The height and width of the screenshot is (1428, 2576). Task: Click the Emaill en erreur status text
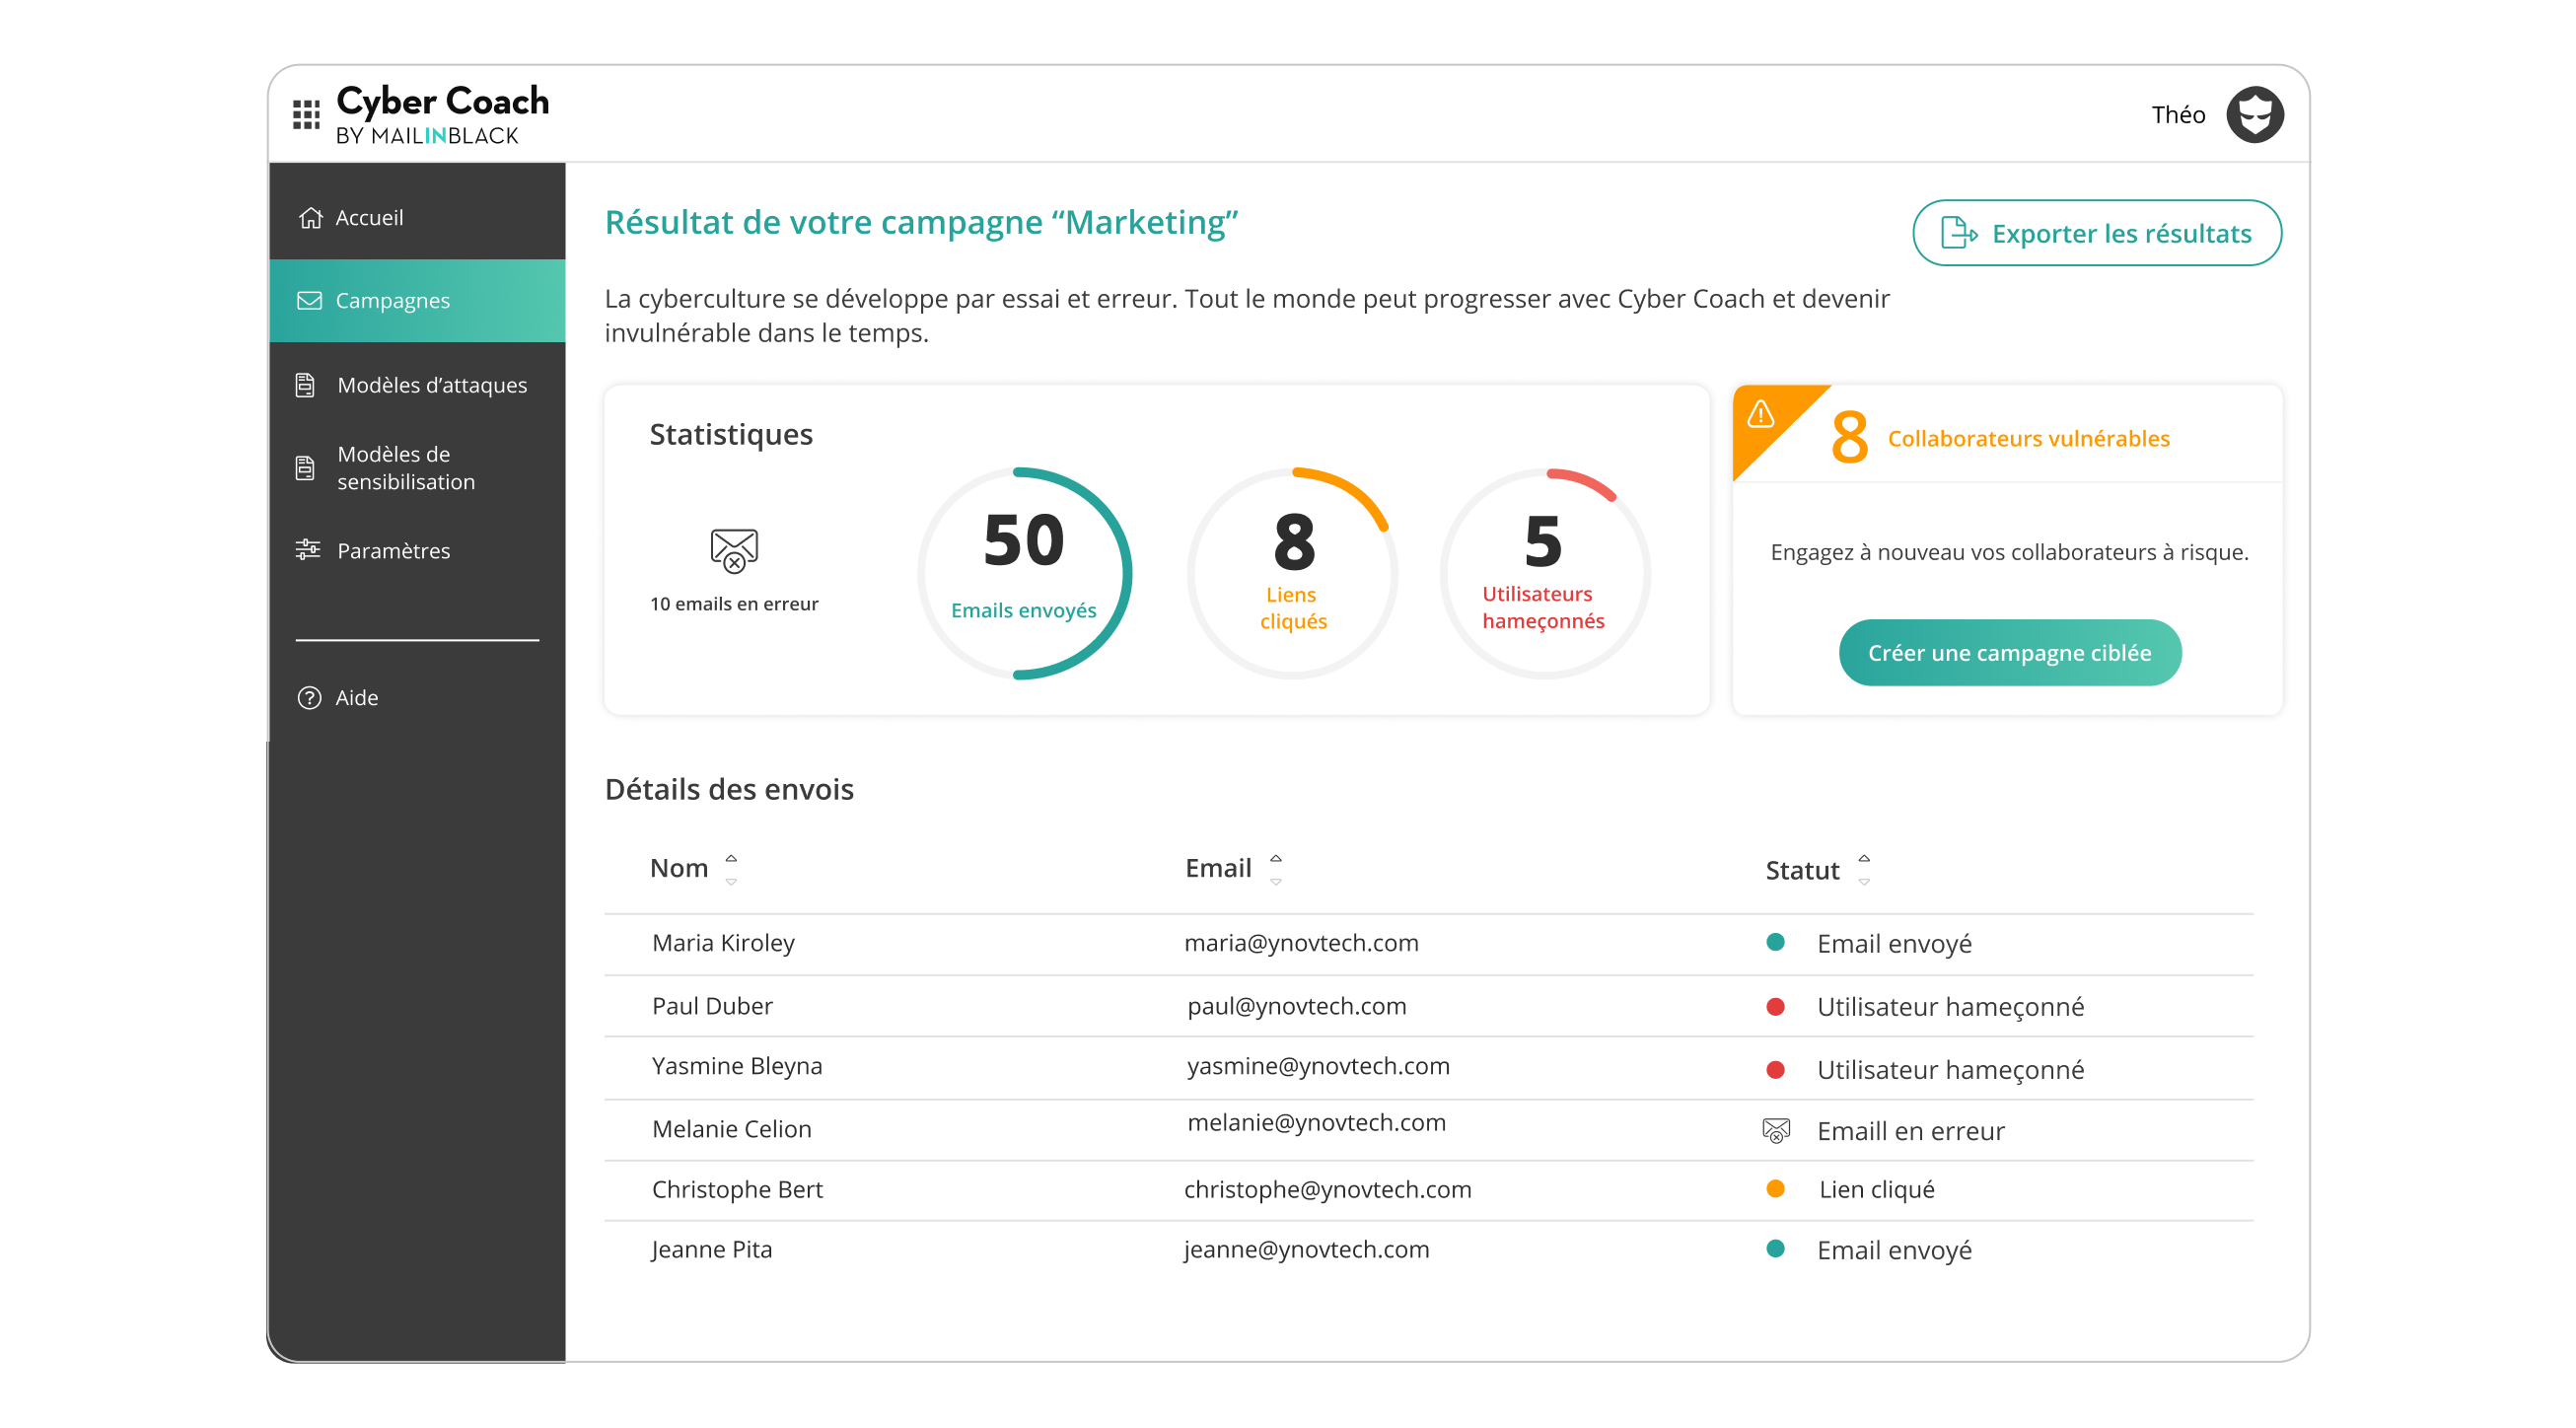click(1910, 1131)
